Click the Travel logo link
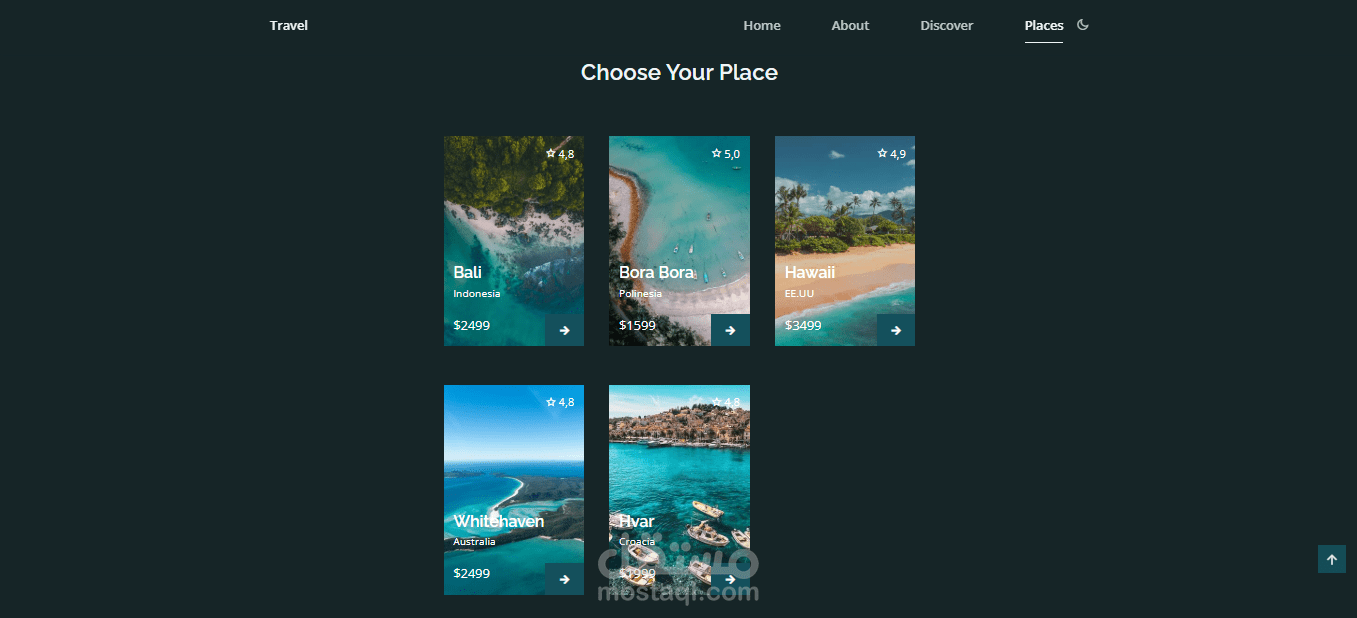The width and height of the screenshot is (1357, 618). 289,26
